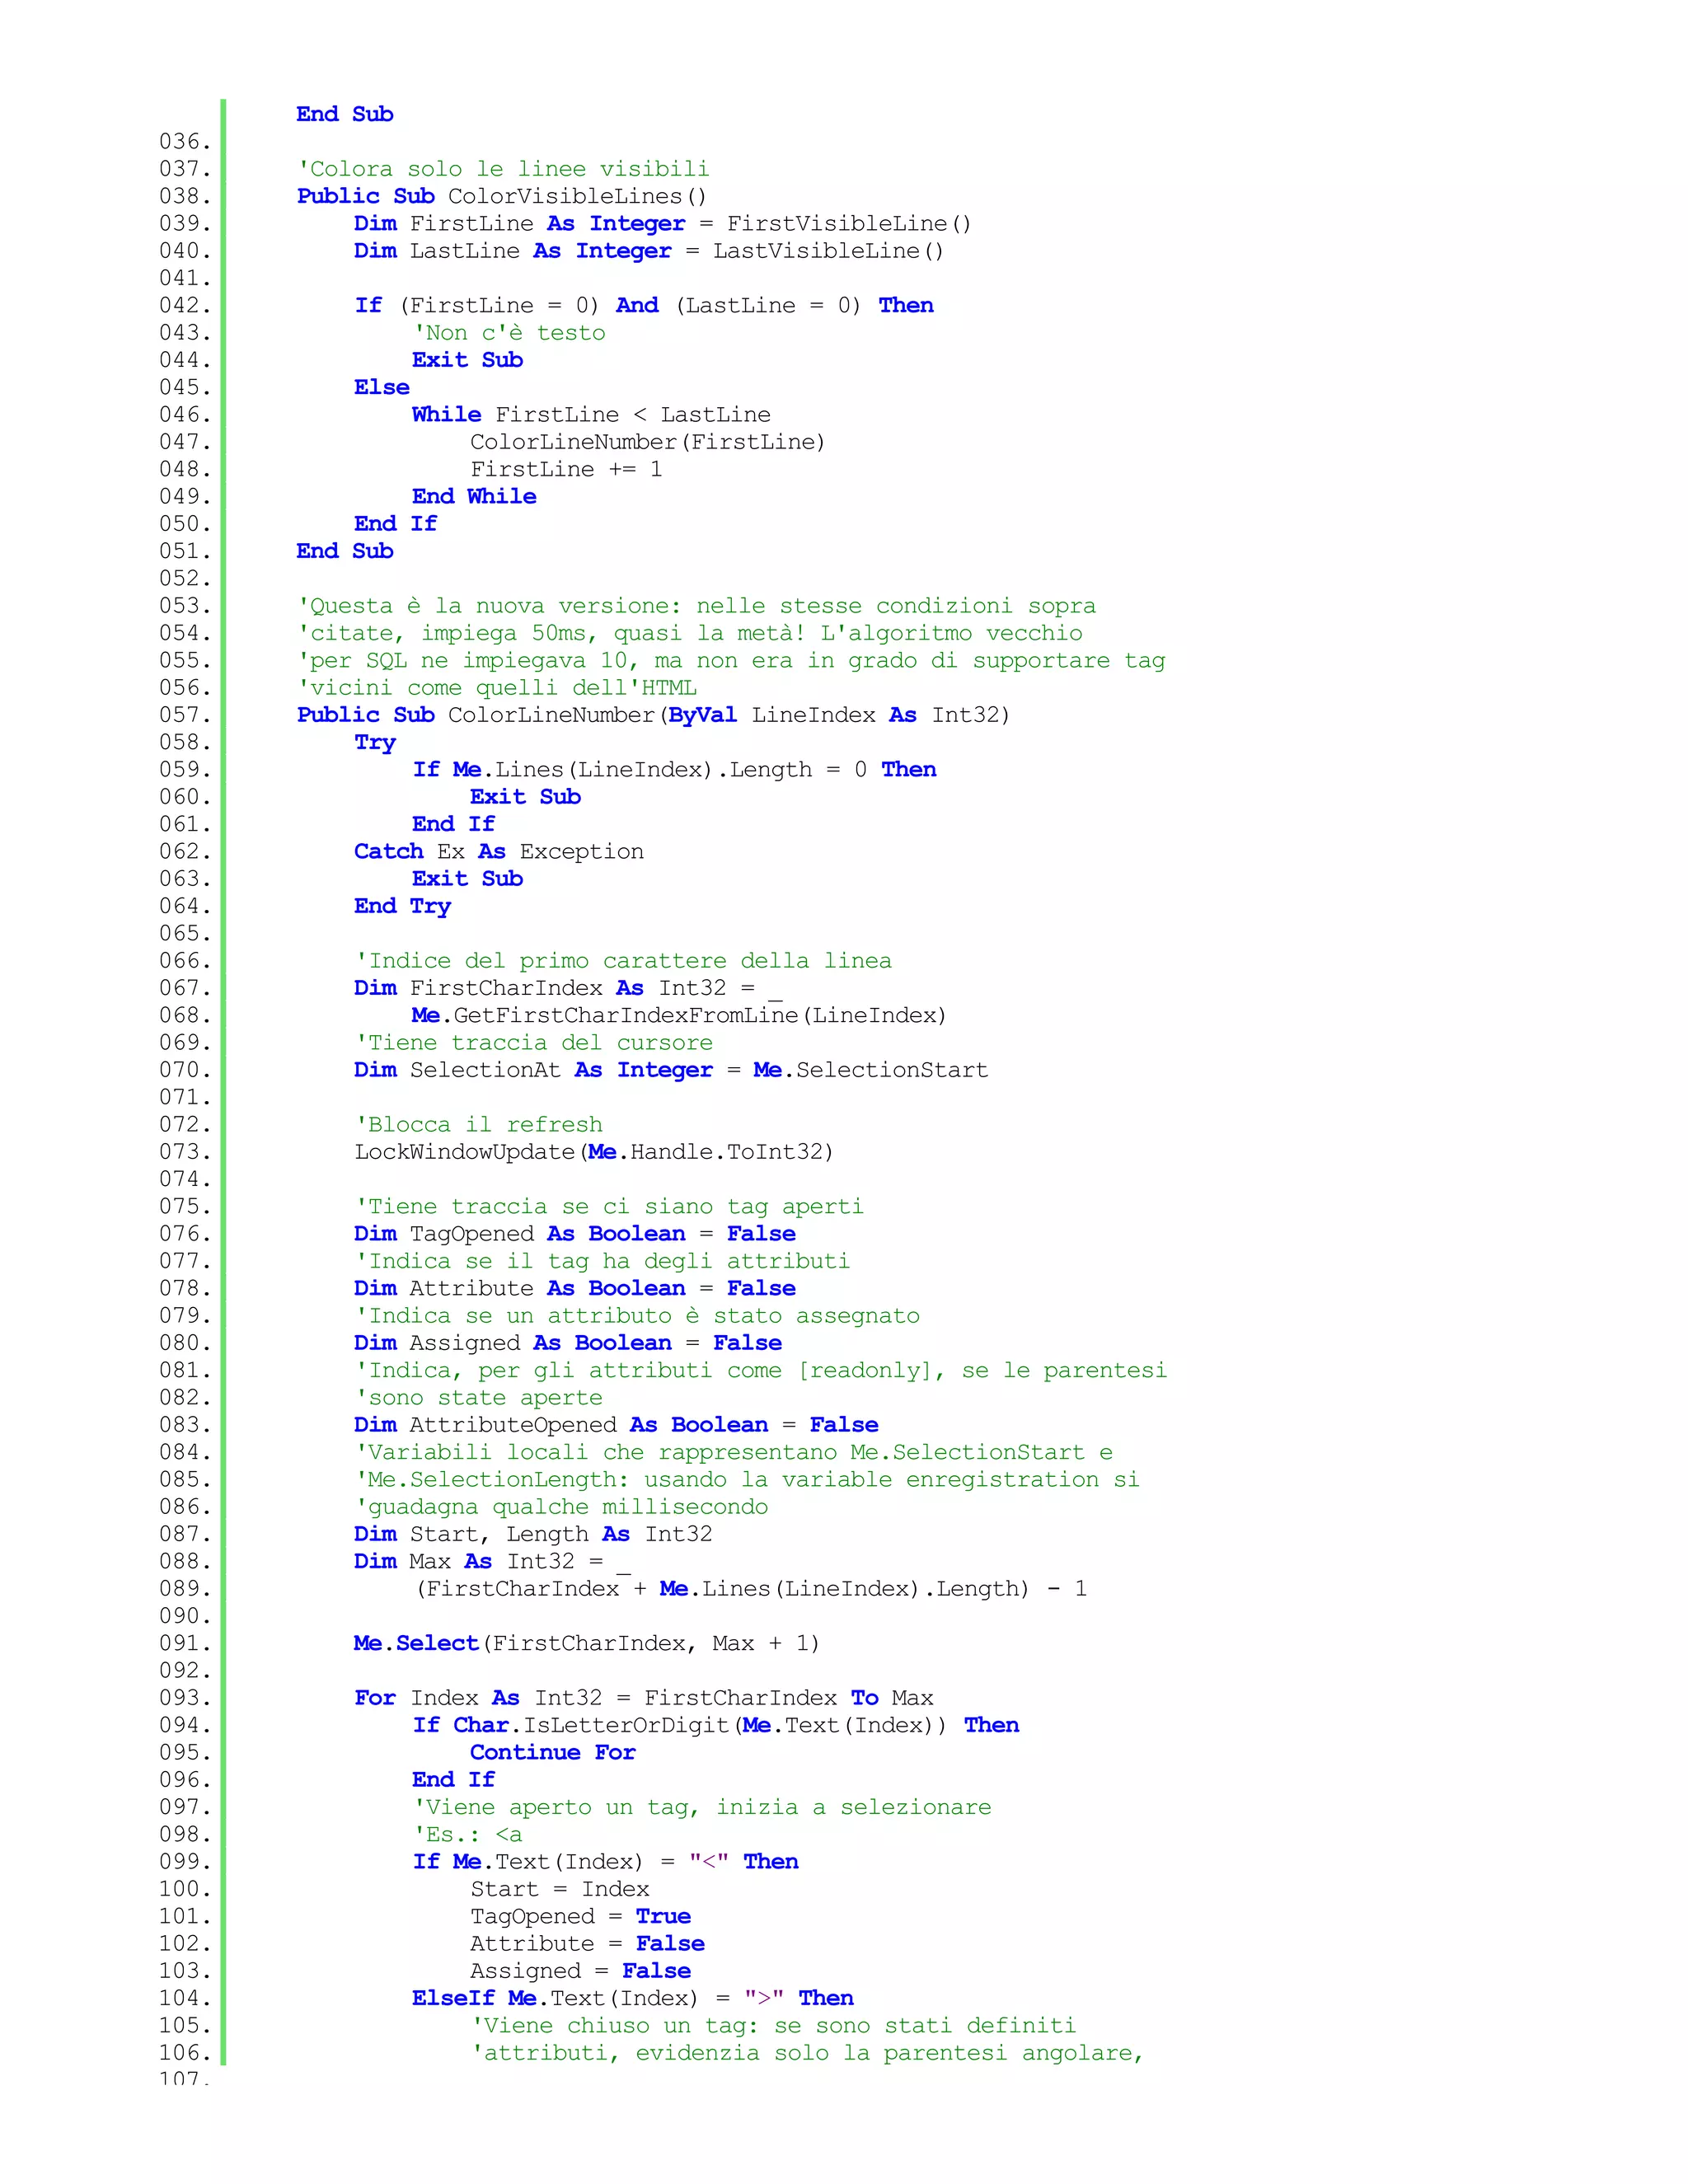Click the Catch Ex As Exception line
The height and width of the screenshot is (2184, 1688).
499,851
